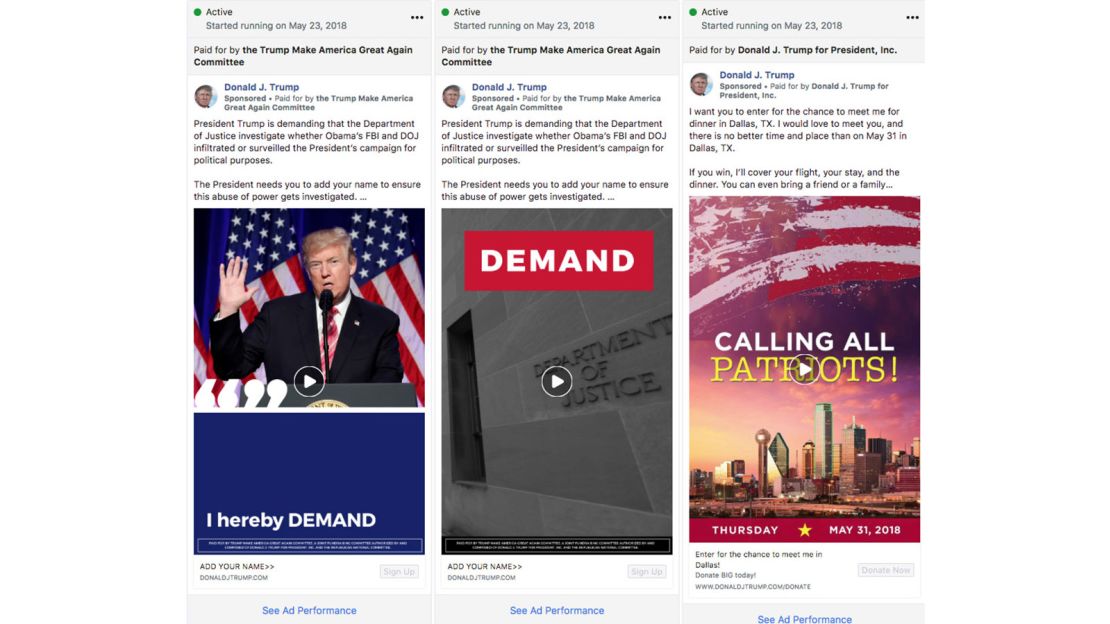
Task: Open the three-dot menu on the Dallas dinner ad card
Action: click(x=912, y=18)
